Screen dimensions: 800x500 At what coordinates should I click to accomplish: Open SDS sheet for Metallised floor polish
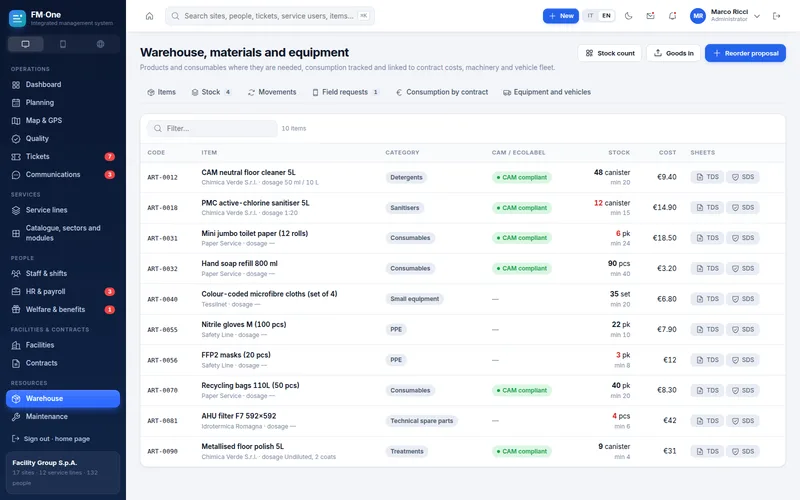point(743,452)
